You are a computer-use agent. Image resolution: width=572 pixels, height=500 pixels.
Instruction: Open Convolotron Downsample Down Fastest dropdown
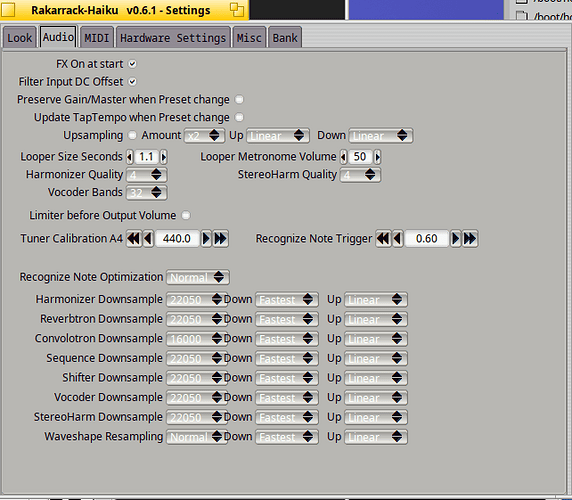tap(287, 339)
